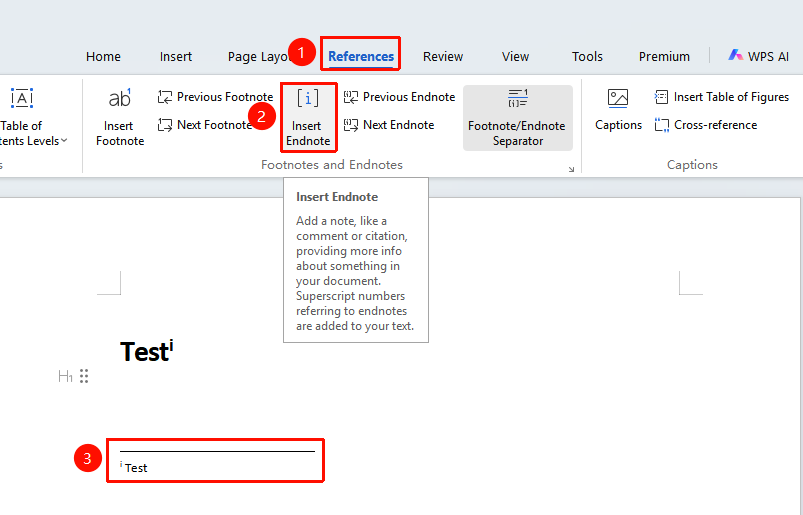
Task: Click the endnote text at page bottom
Action: click(x=134, y=468)
